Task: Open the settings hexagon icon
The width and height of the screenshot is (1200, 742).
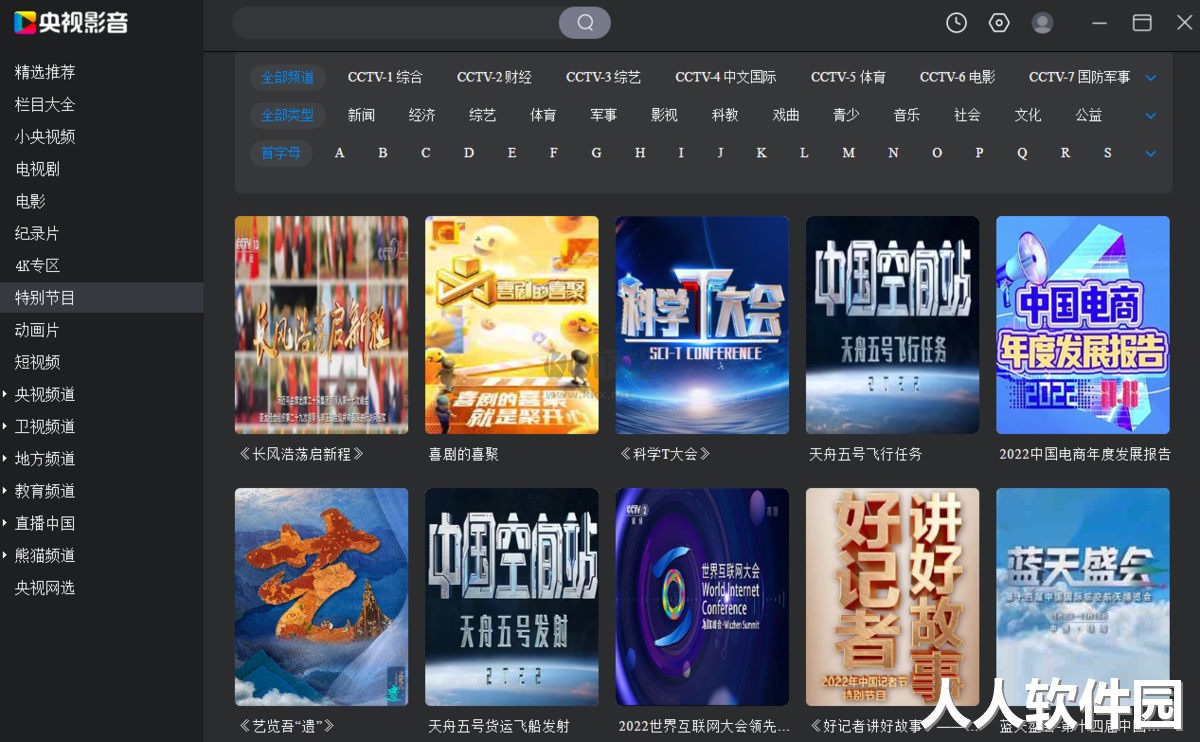Action: (x=999, y=23)
